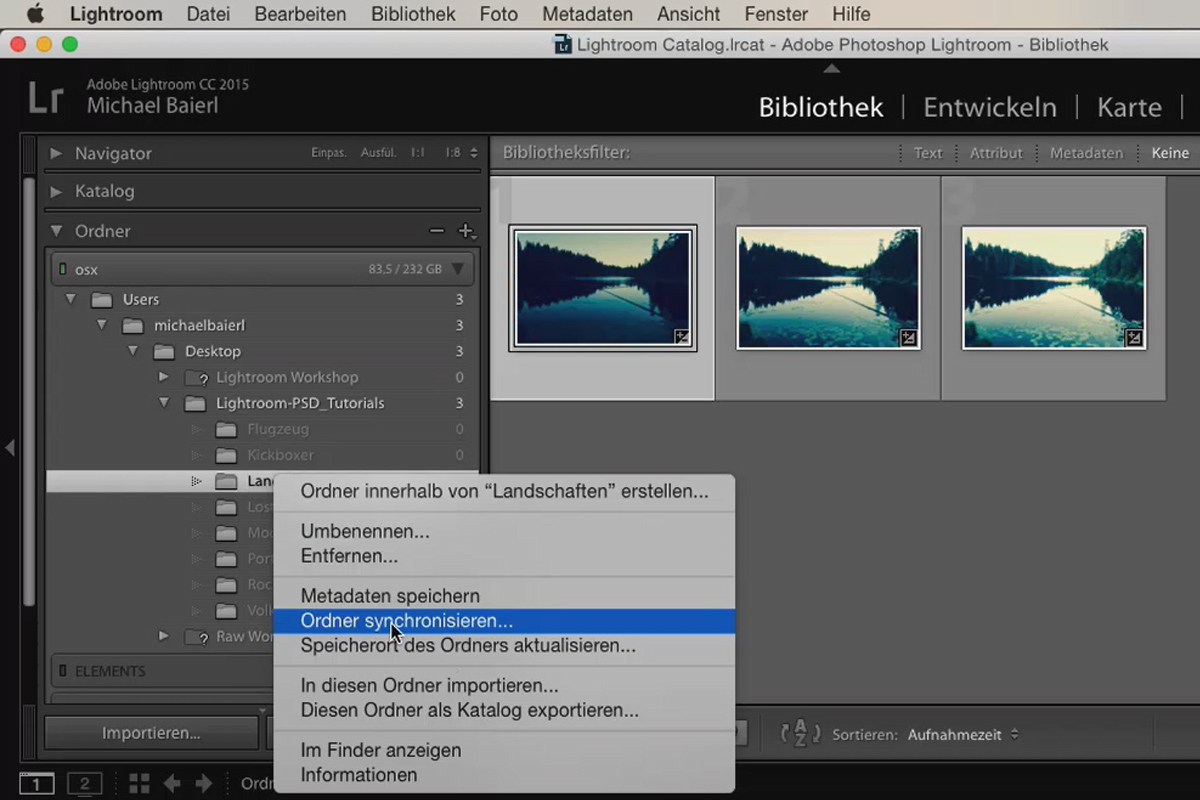Click the Flugzeug folder icon
This screenshot has width=1200, height=800.
click(227, 430)
